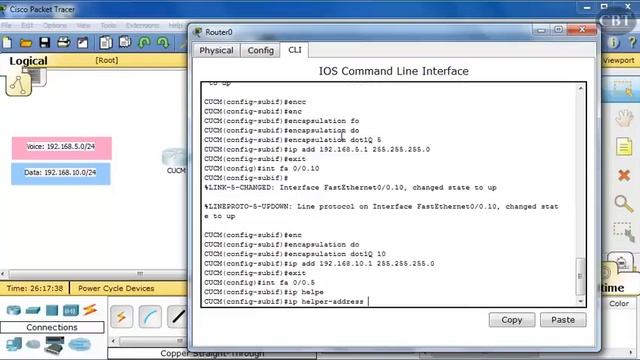
Task: Select the Custom Made Devices category
Action: [54, 345]
